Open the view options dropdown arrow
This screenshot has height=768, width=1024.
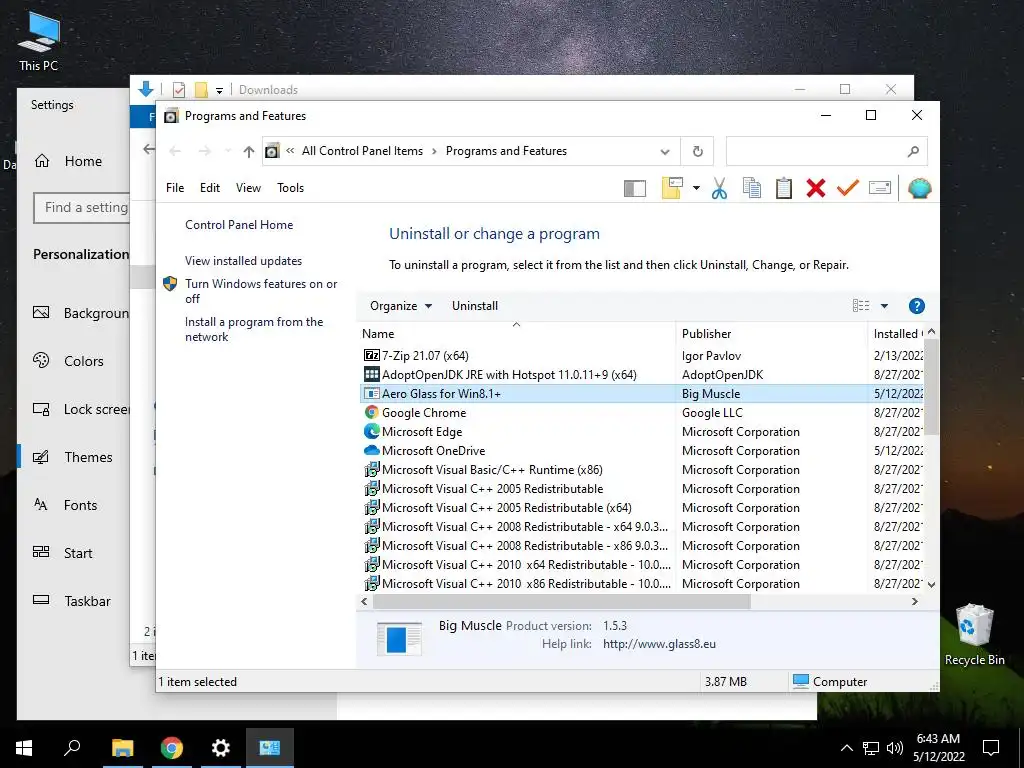(x=884, y=306)
